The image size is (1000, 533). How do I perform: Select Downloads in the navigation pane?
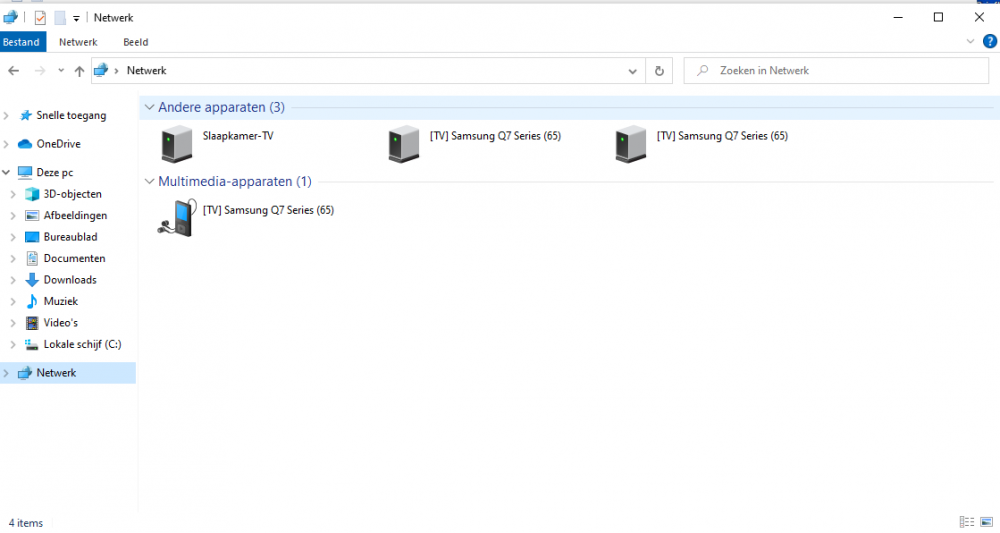70,280
